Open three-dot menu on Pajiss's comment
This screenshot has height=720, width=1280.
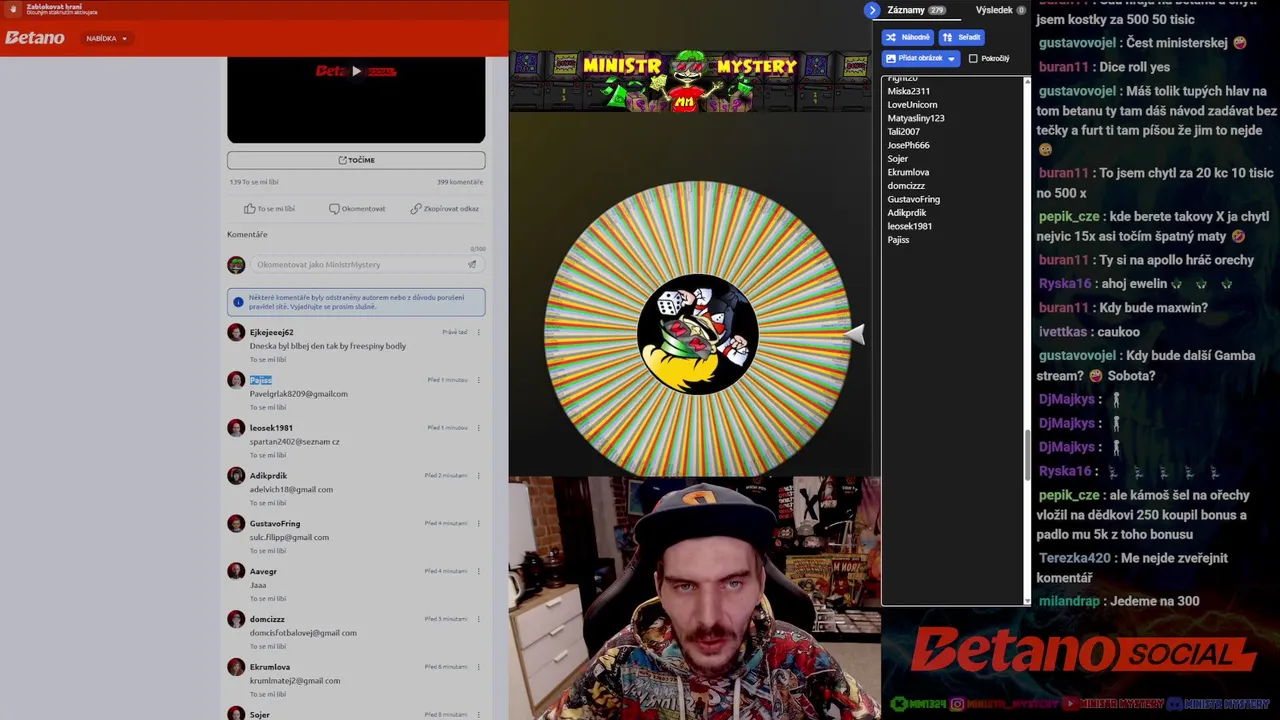tap(478, 380)
